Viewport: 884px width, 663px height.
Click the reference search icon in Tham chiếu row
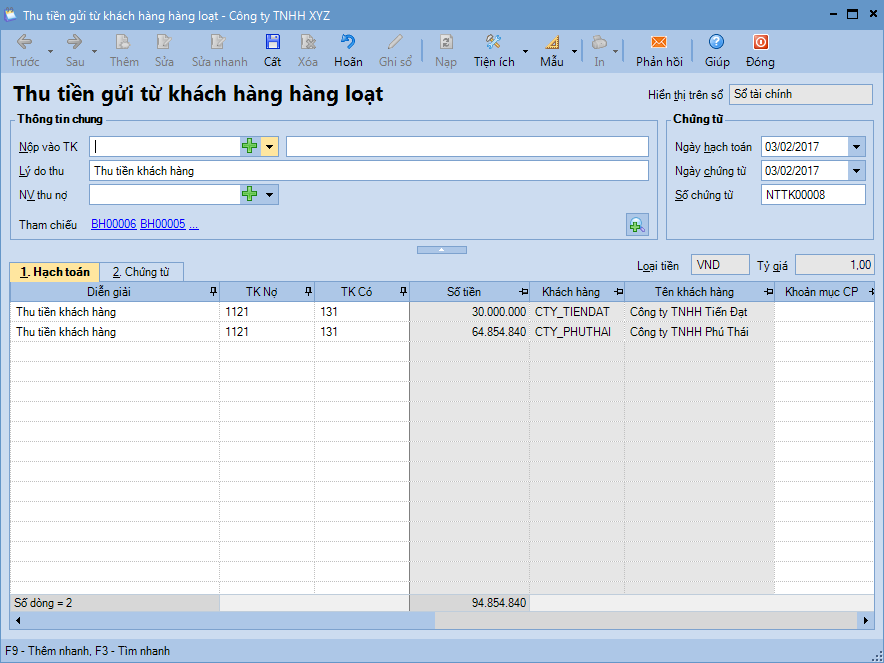click(637, 225)
